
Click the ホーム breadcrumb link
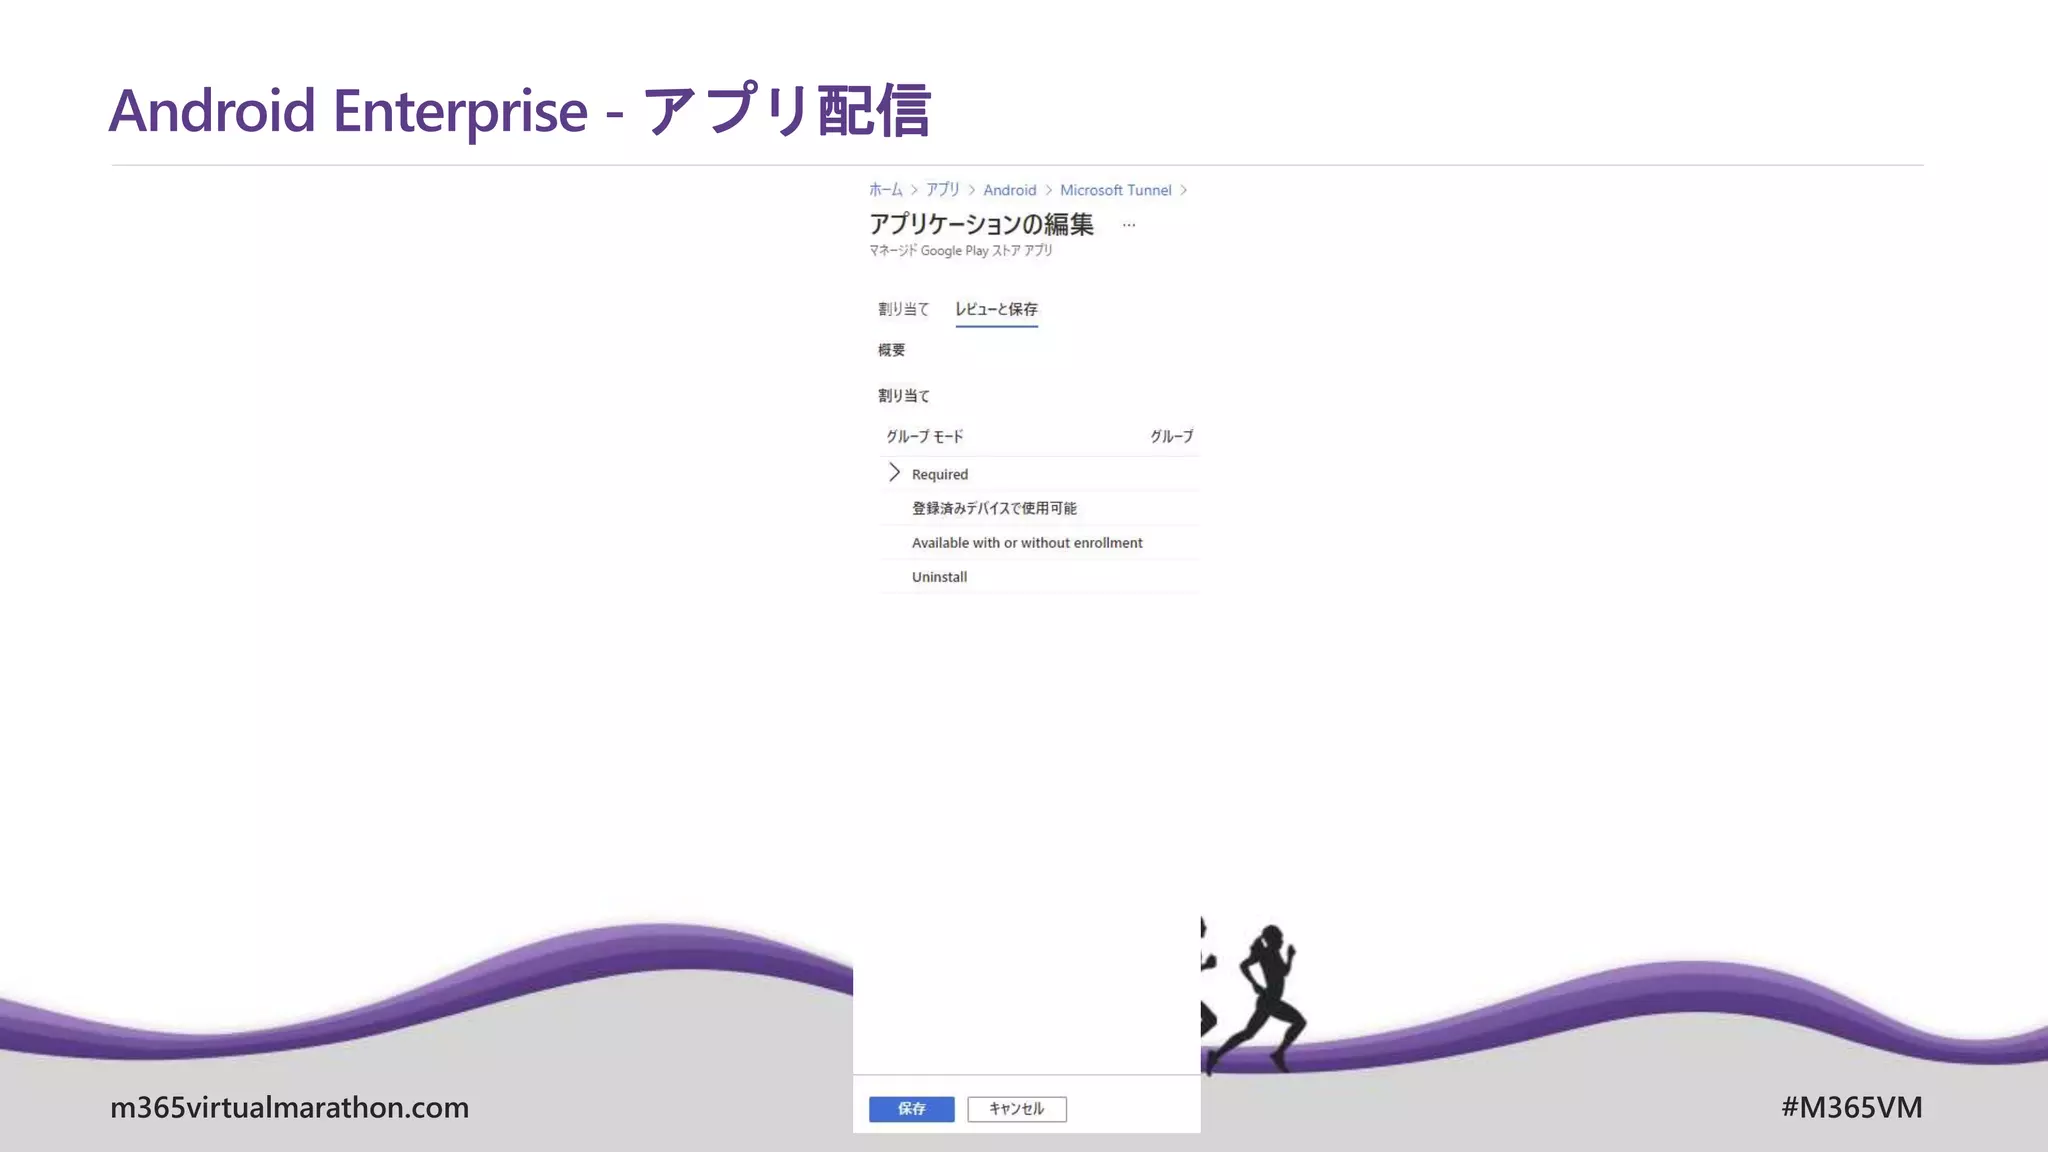pos(885,190)
